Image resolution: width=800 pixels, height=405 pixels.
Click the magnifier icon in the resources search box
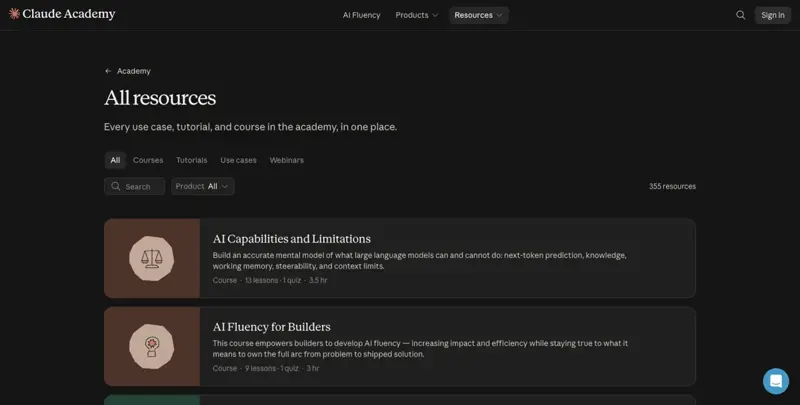pos(116,186)
